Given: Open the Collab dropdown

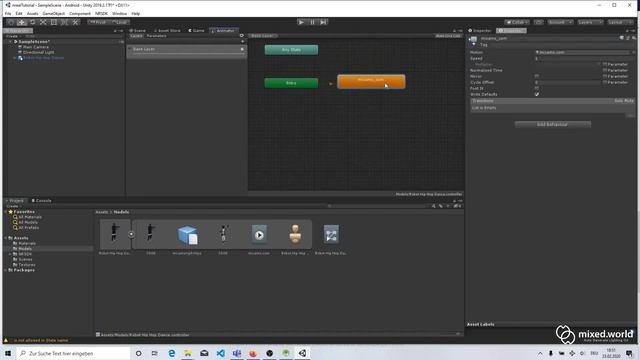Looking at the screenshot, I should pyautogui.click(x=517, y=22).
